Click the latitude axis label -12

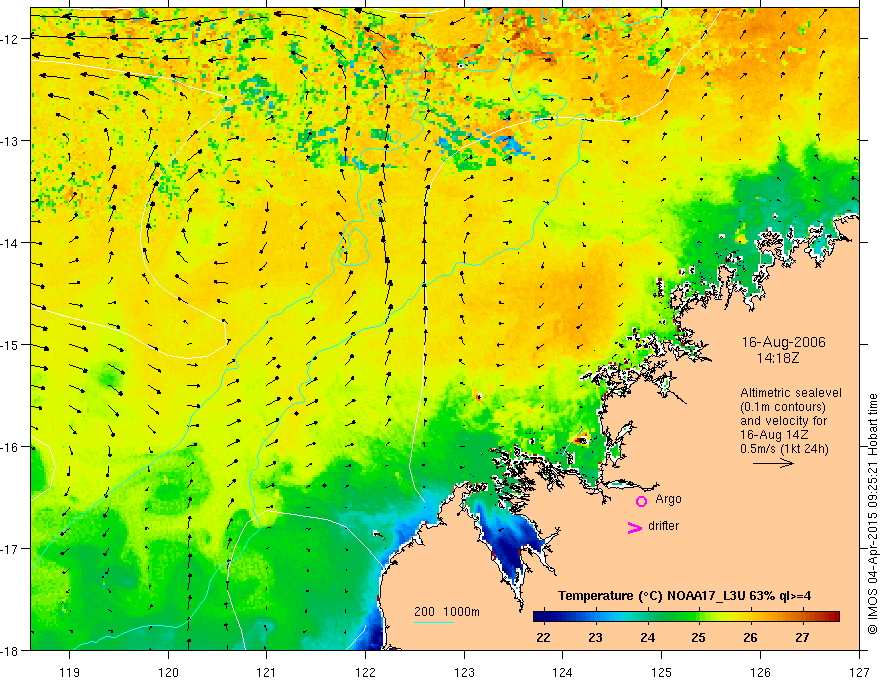point(10,39)
